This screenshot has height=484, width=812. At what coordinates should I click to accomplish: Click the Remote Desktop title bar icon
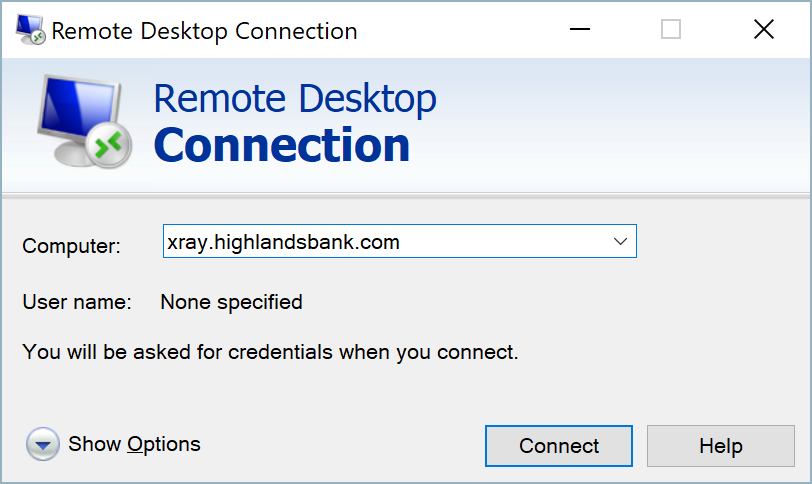(x=29, y=31)
